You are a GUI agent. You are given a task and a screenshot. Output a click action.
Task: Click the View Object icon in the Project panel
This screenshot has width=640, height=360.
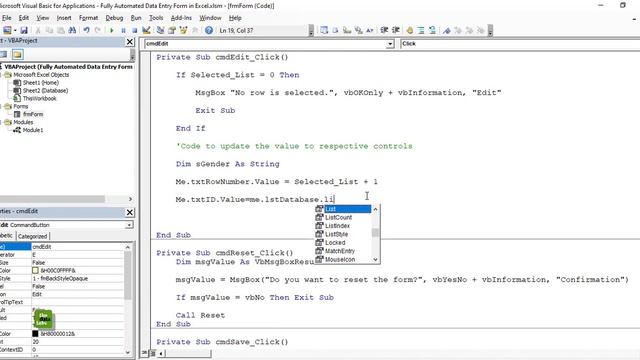coord(4,54)
